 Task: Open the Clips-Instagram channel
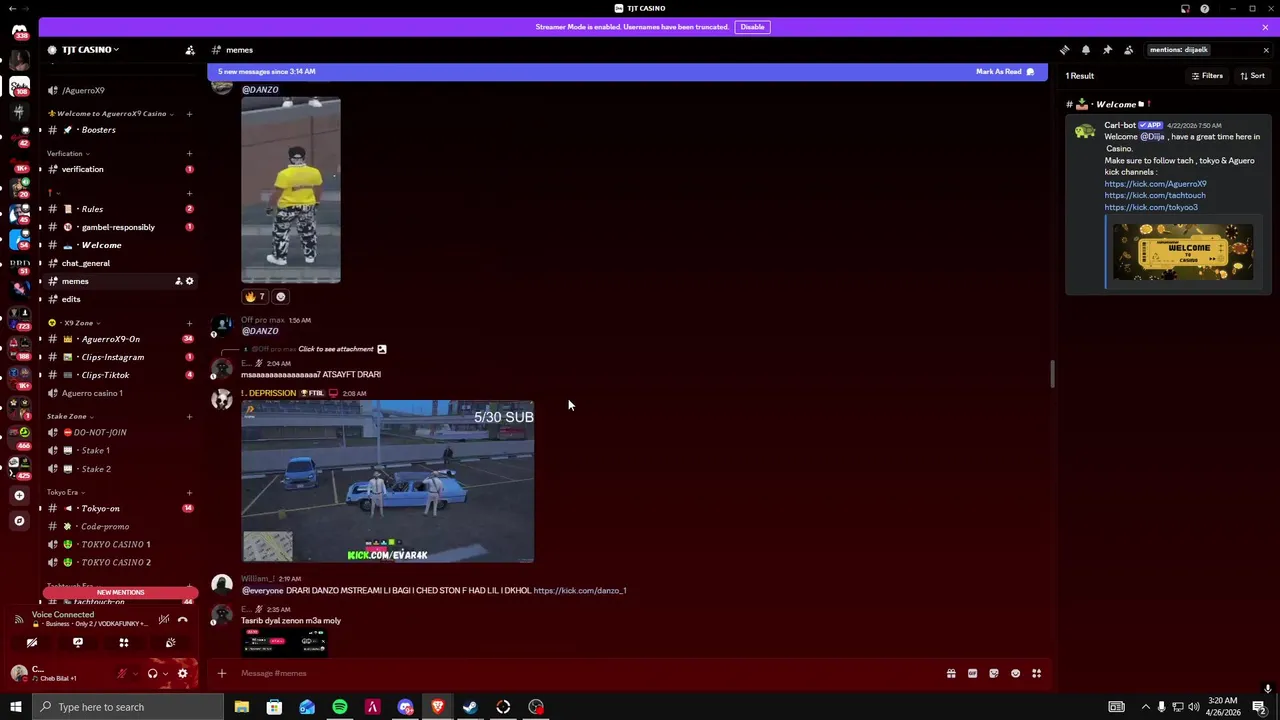tap(120, 357)
